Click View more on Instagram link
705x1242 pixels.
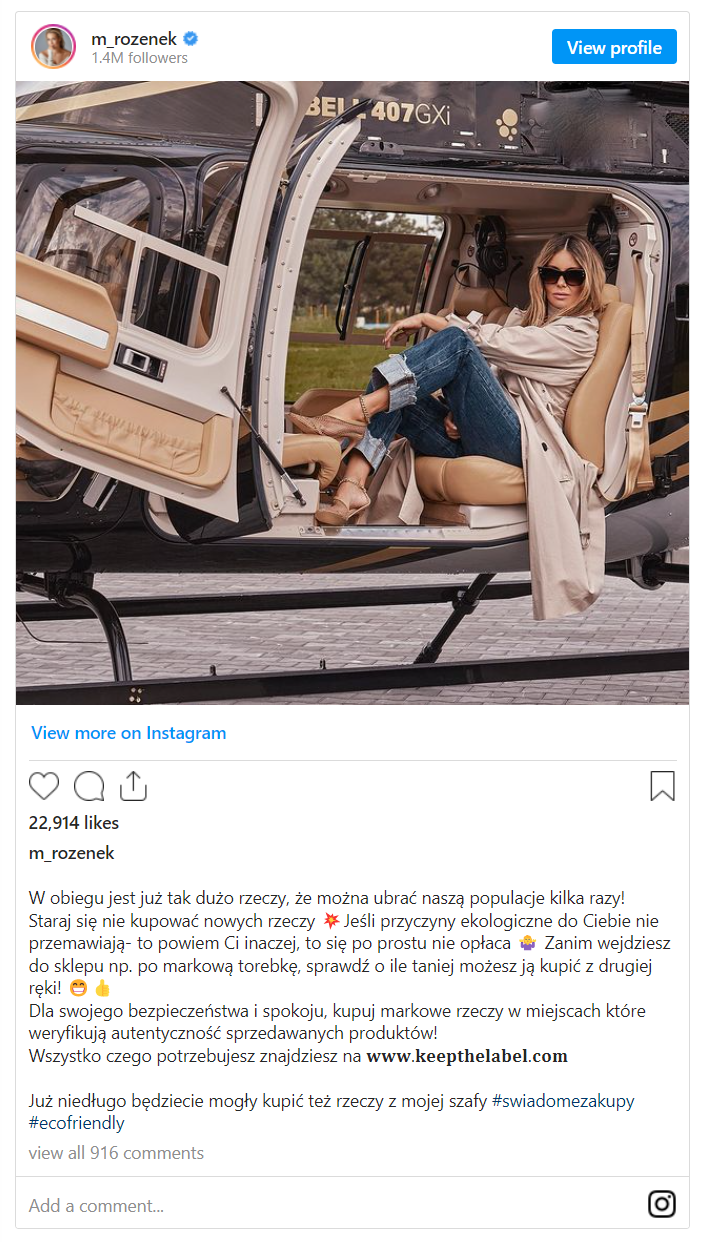point(129,733)
